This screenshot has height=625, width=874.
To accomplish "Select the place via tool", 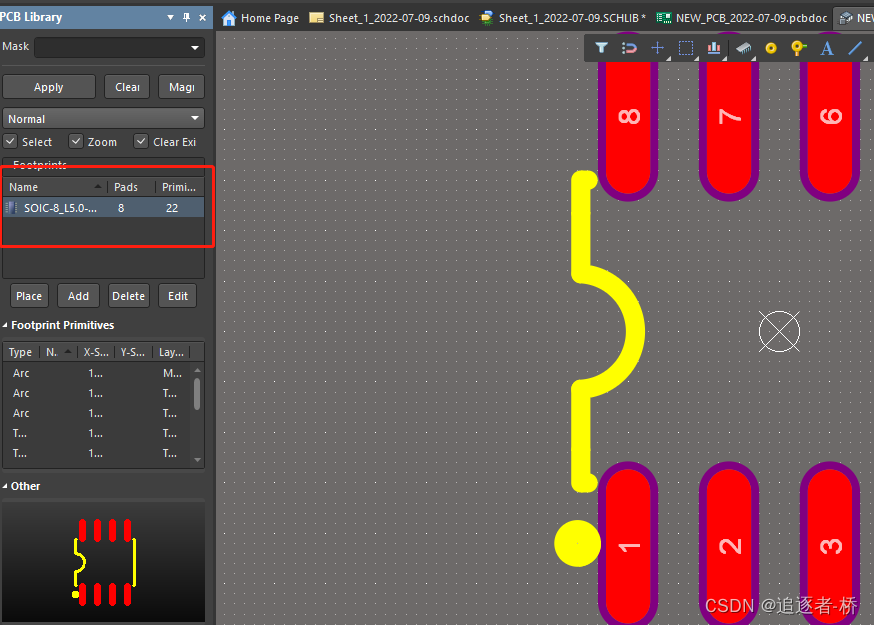I will [798, 47].
